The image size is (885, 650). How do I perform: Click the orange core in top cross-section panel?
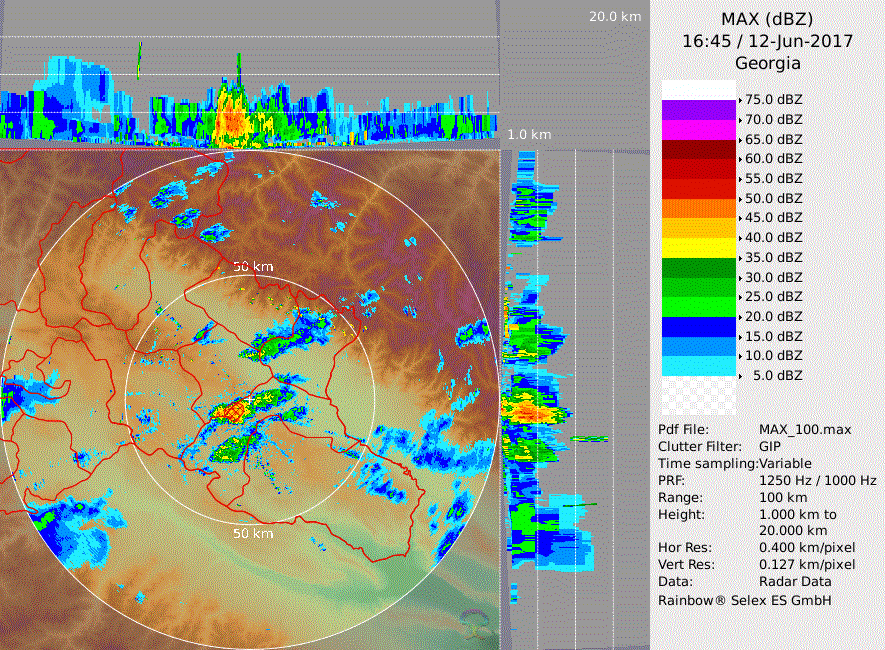click(x=231, y=121)
